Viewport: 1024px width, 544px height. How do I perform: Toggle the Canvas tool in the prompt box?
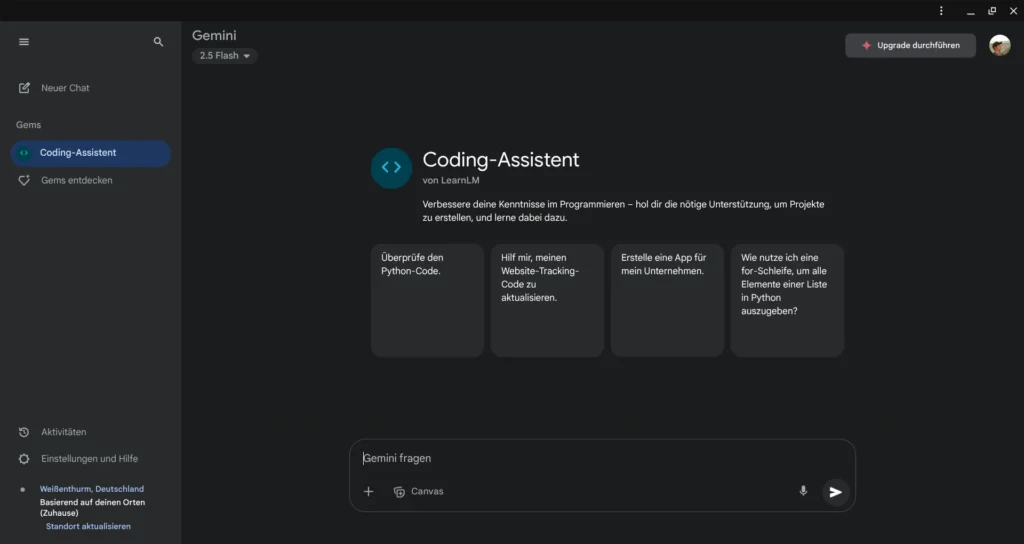click(x=418, y=491)
